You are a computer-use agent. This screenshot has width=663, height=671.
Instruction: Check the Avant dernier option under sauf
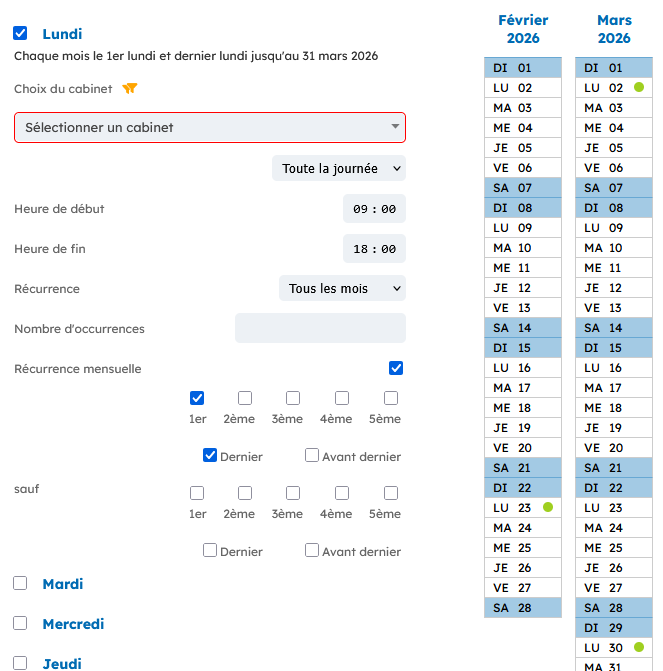click(x=312, y=550)
